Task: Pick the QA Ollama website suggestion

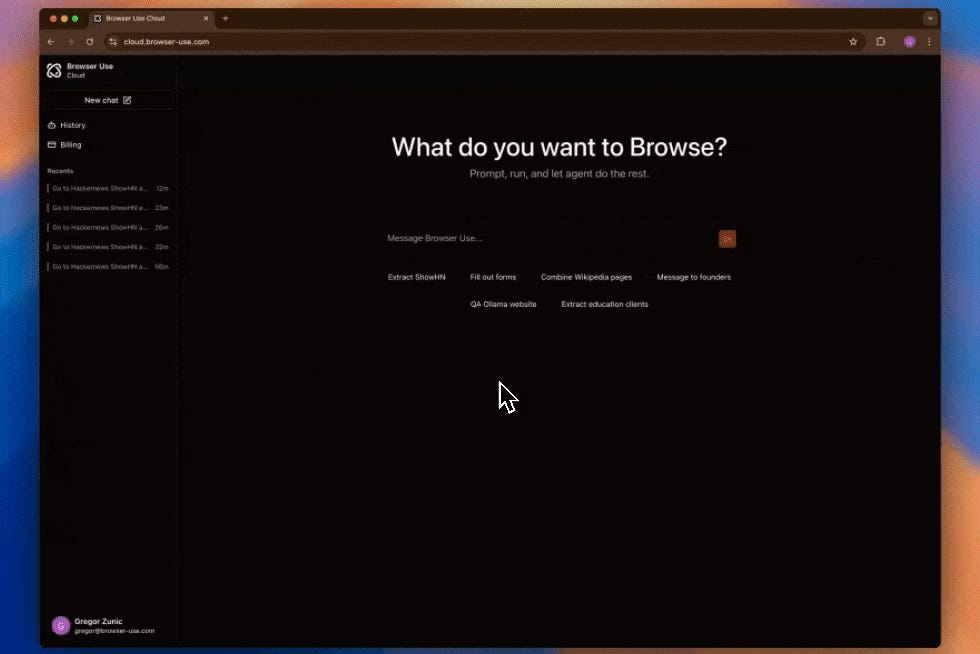Action: pos(503,304)
